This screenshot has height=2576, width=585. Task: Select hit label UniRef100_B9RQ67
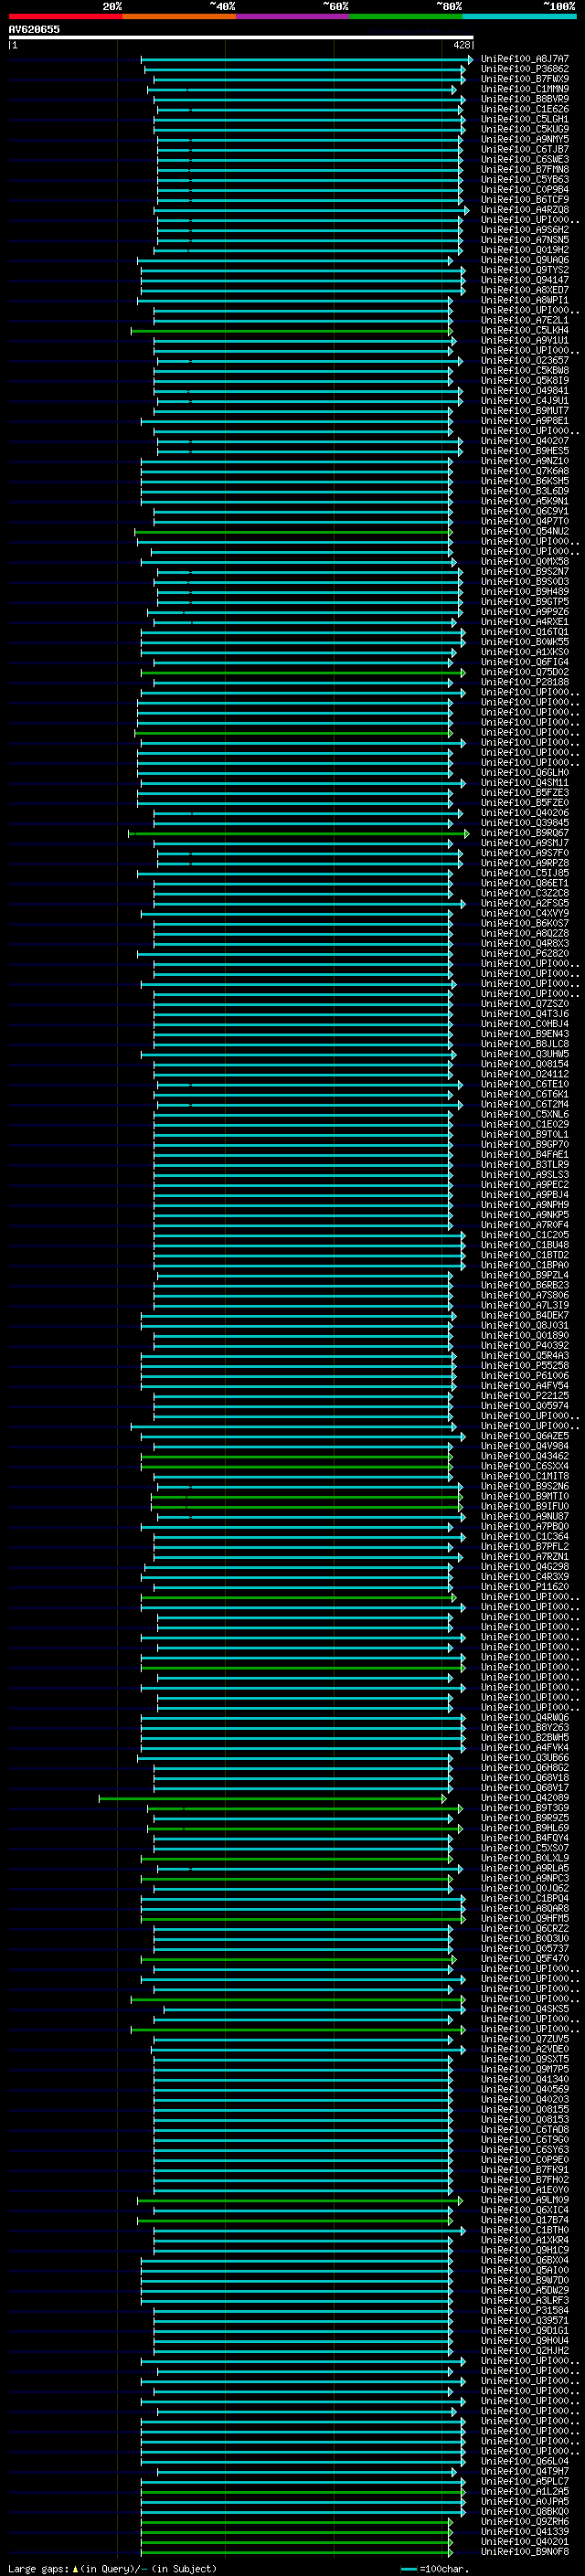tap(525, 834)
